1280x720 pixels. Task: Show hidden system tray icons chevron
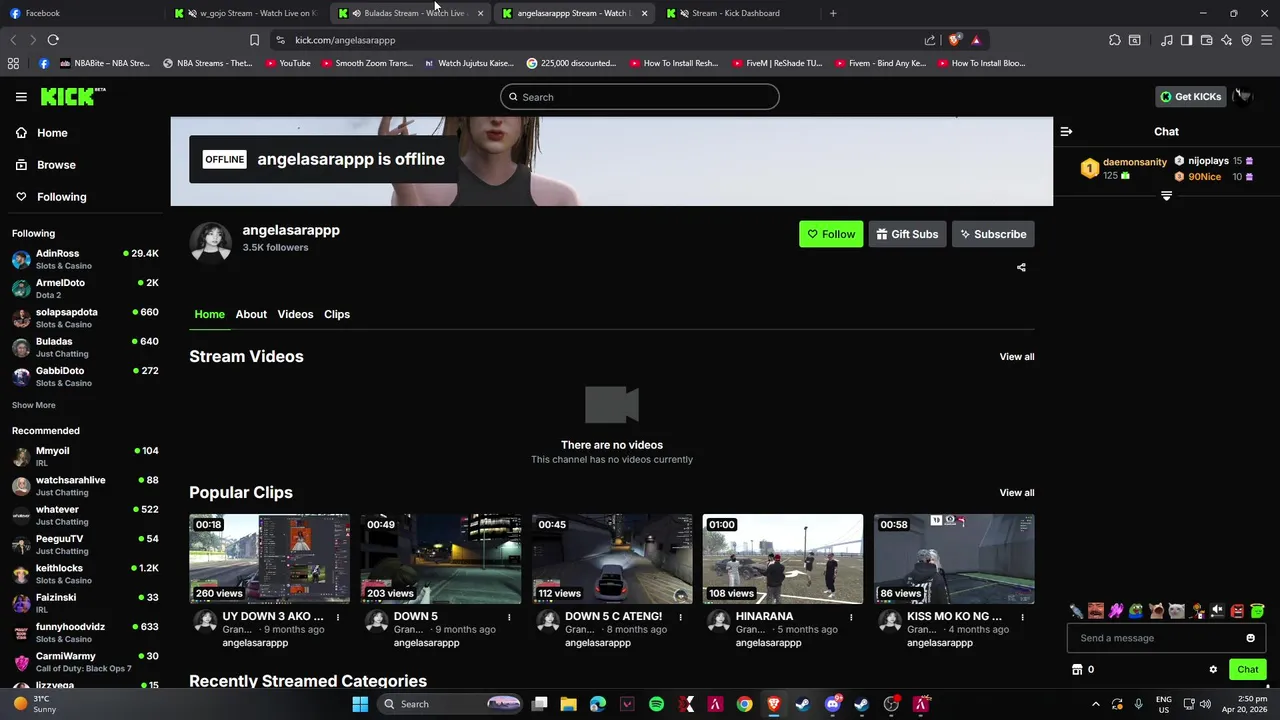tap(1095, 704)
